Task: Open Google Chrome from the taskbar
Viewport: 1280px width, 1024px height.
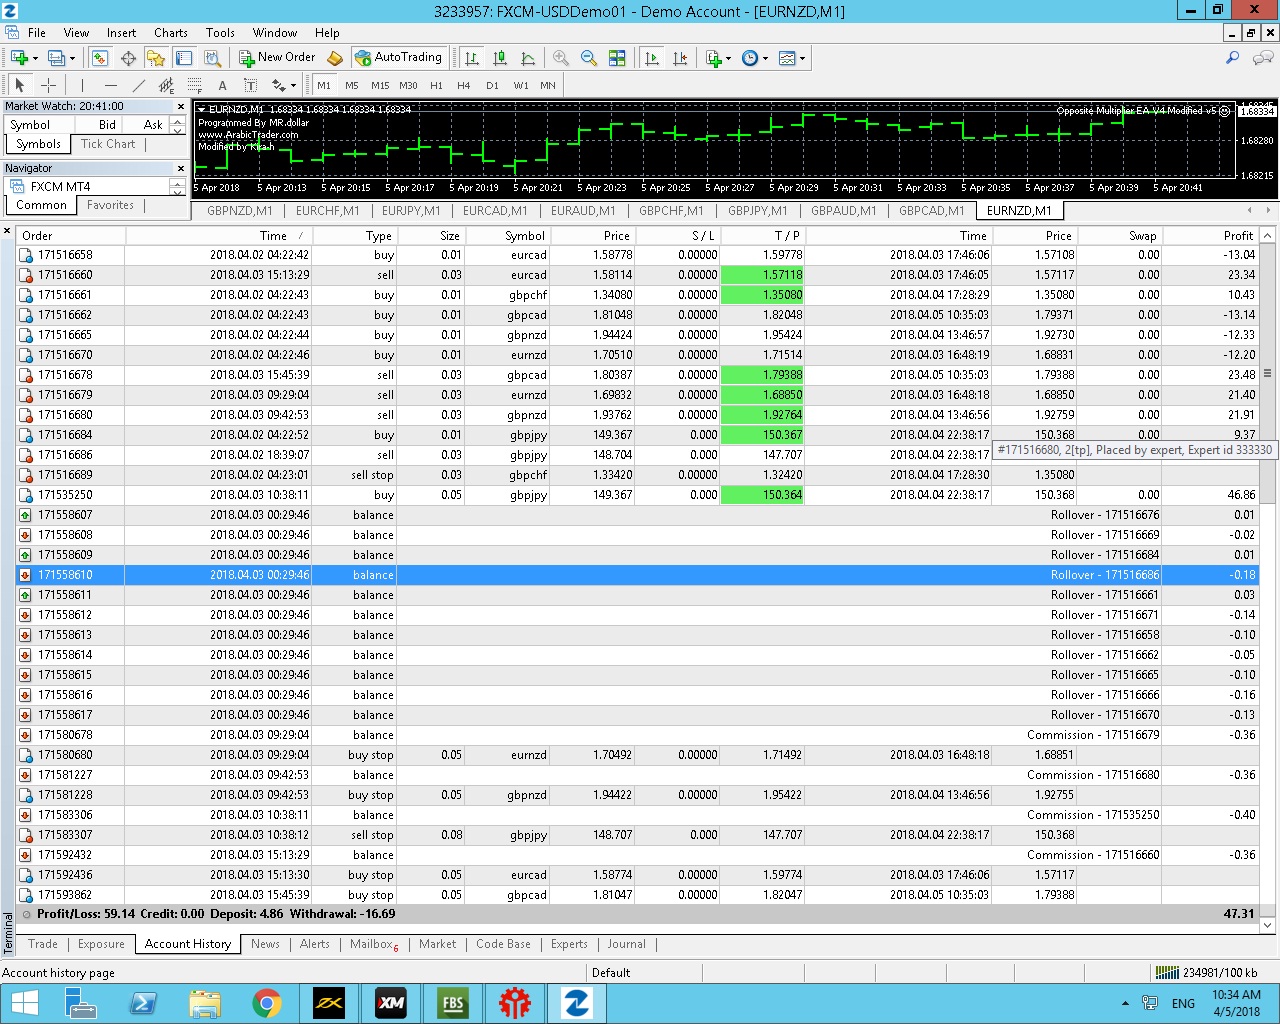Action: [x=266, y=1003]
